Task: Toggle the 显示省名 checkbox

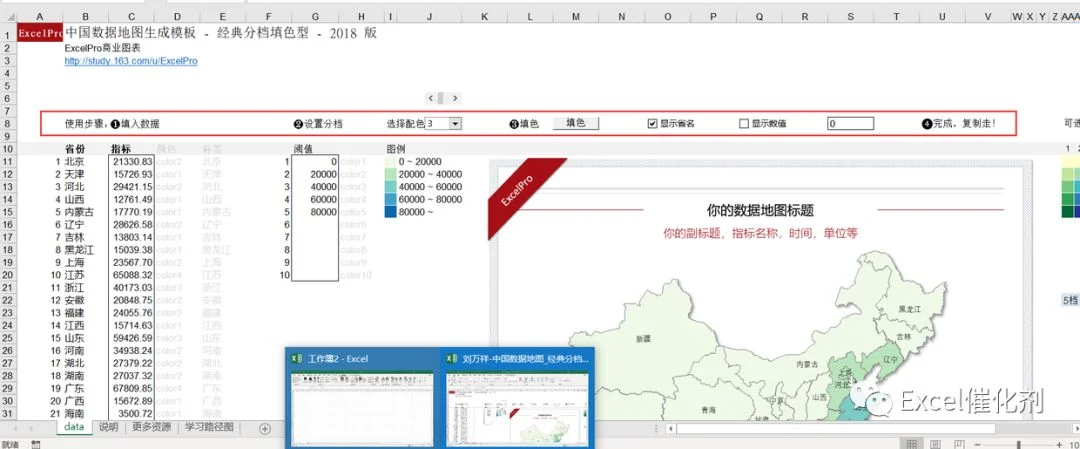Action: coord(652,124)
